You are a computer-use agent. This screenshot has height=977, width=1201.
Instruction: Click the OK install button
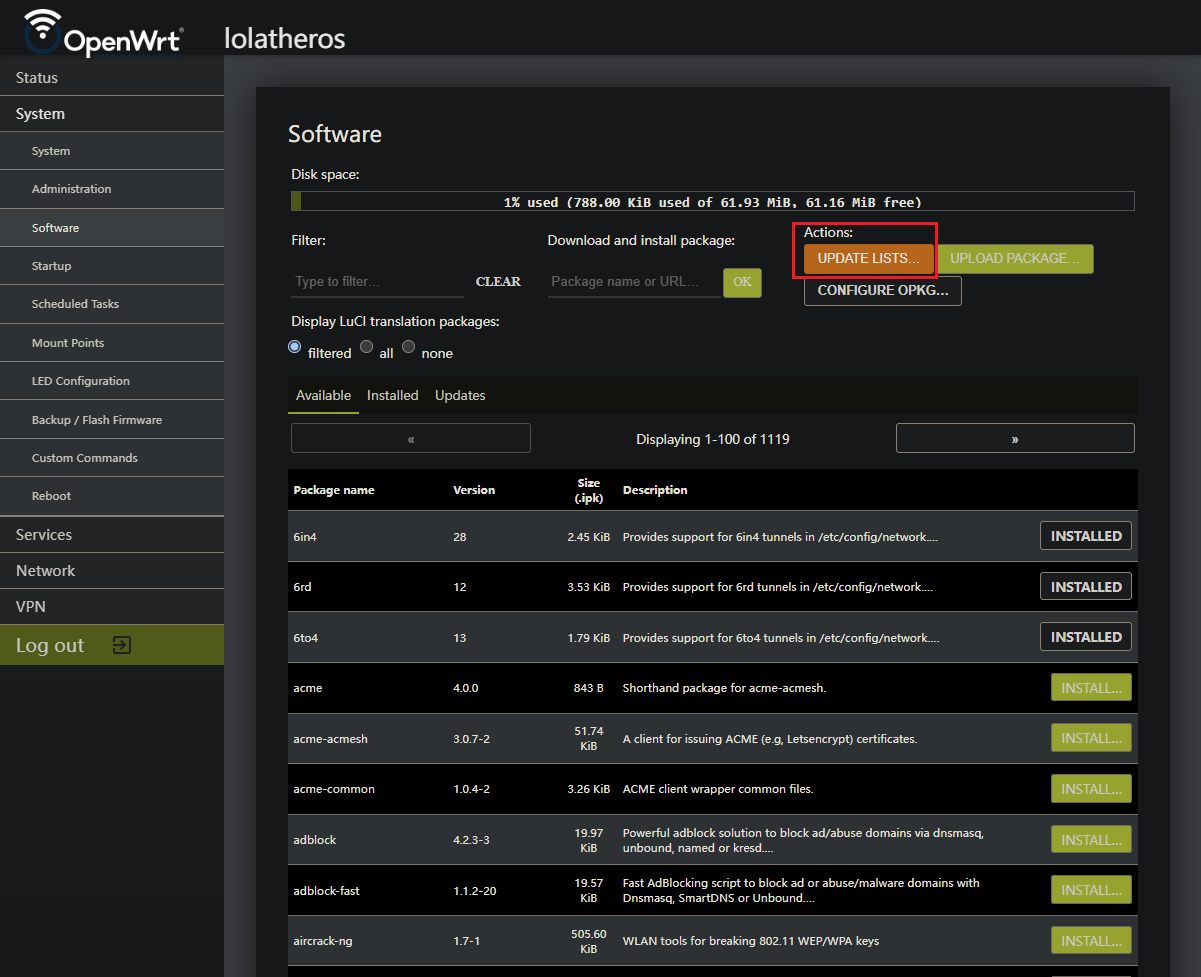(742, 282)
